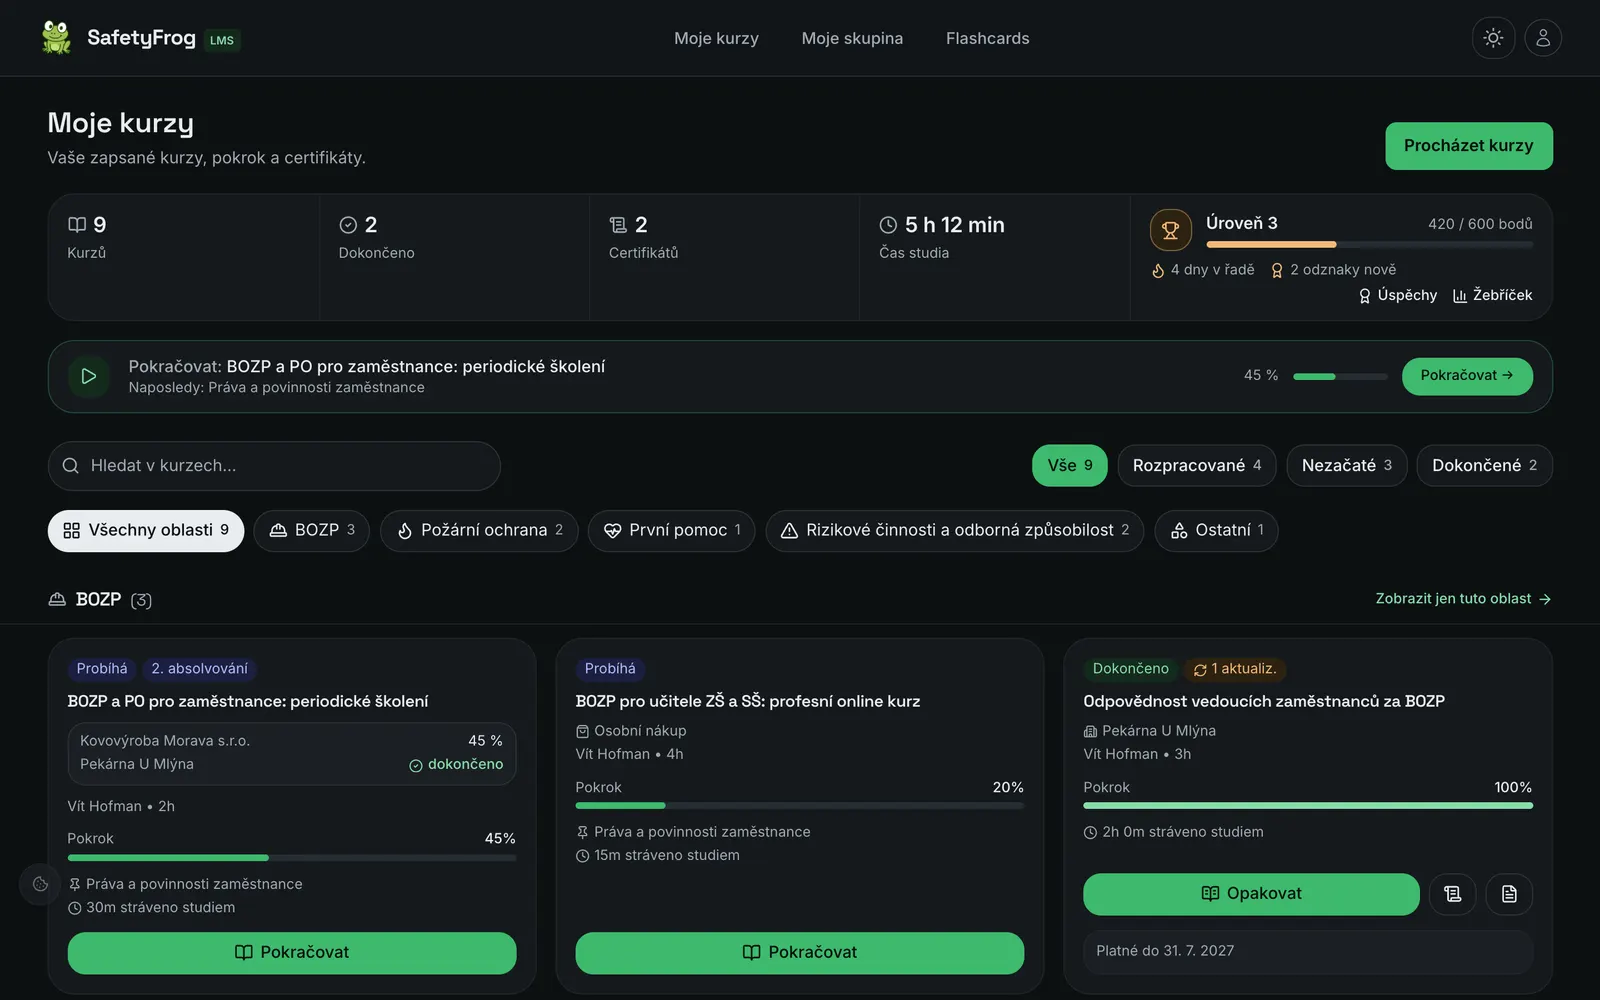Viewport: 1600px width, 1000px height.
Task: Click Pokračovat in the continue banner
Action: tap(1467, 376)
